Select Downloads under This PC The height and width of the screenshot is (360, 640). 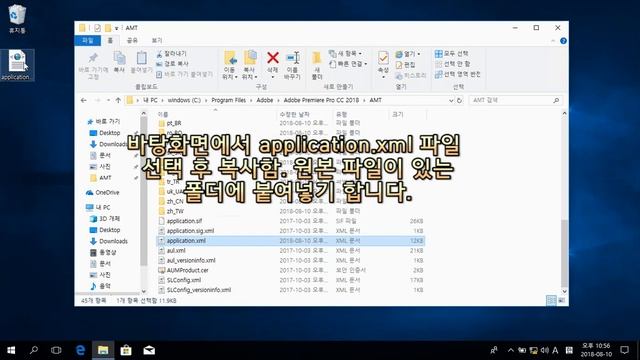pos(109,241)
